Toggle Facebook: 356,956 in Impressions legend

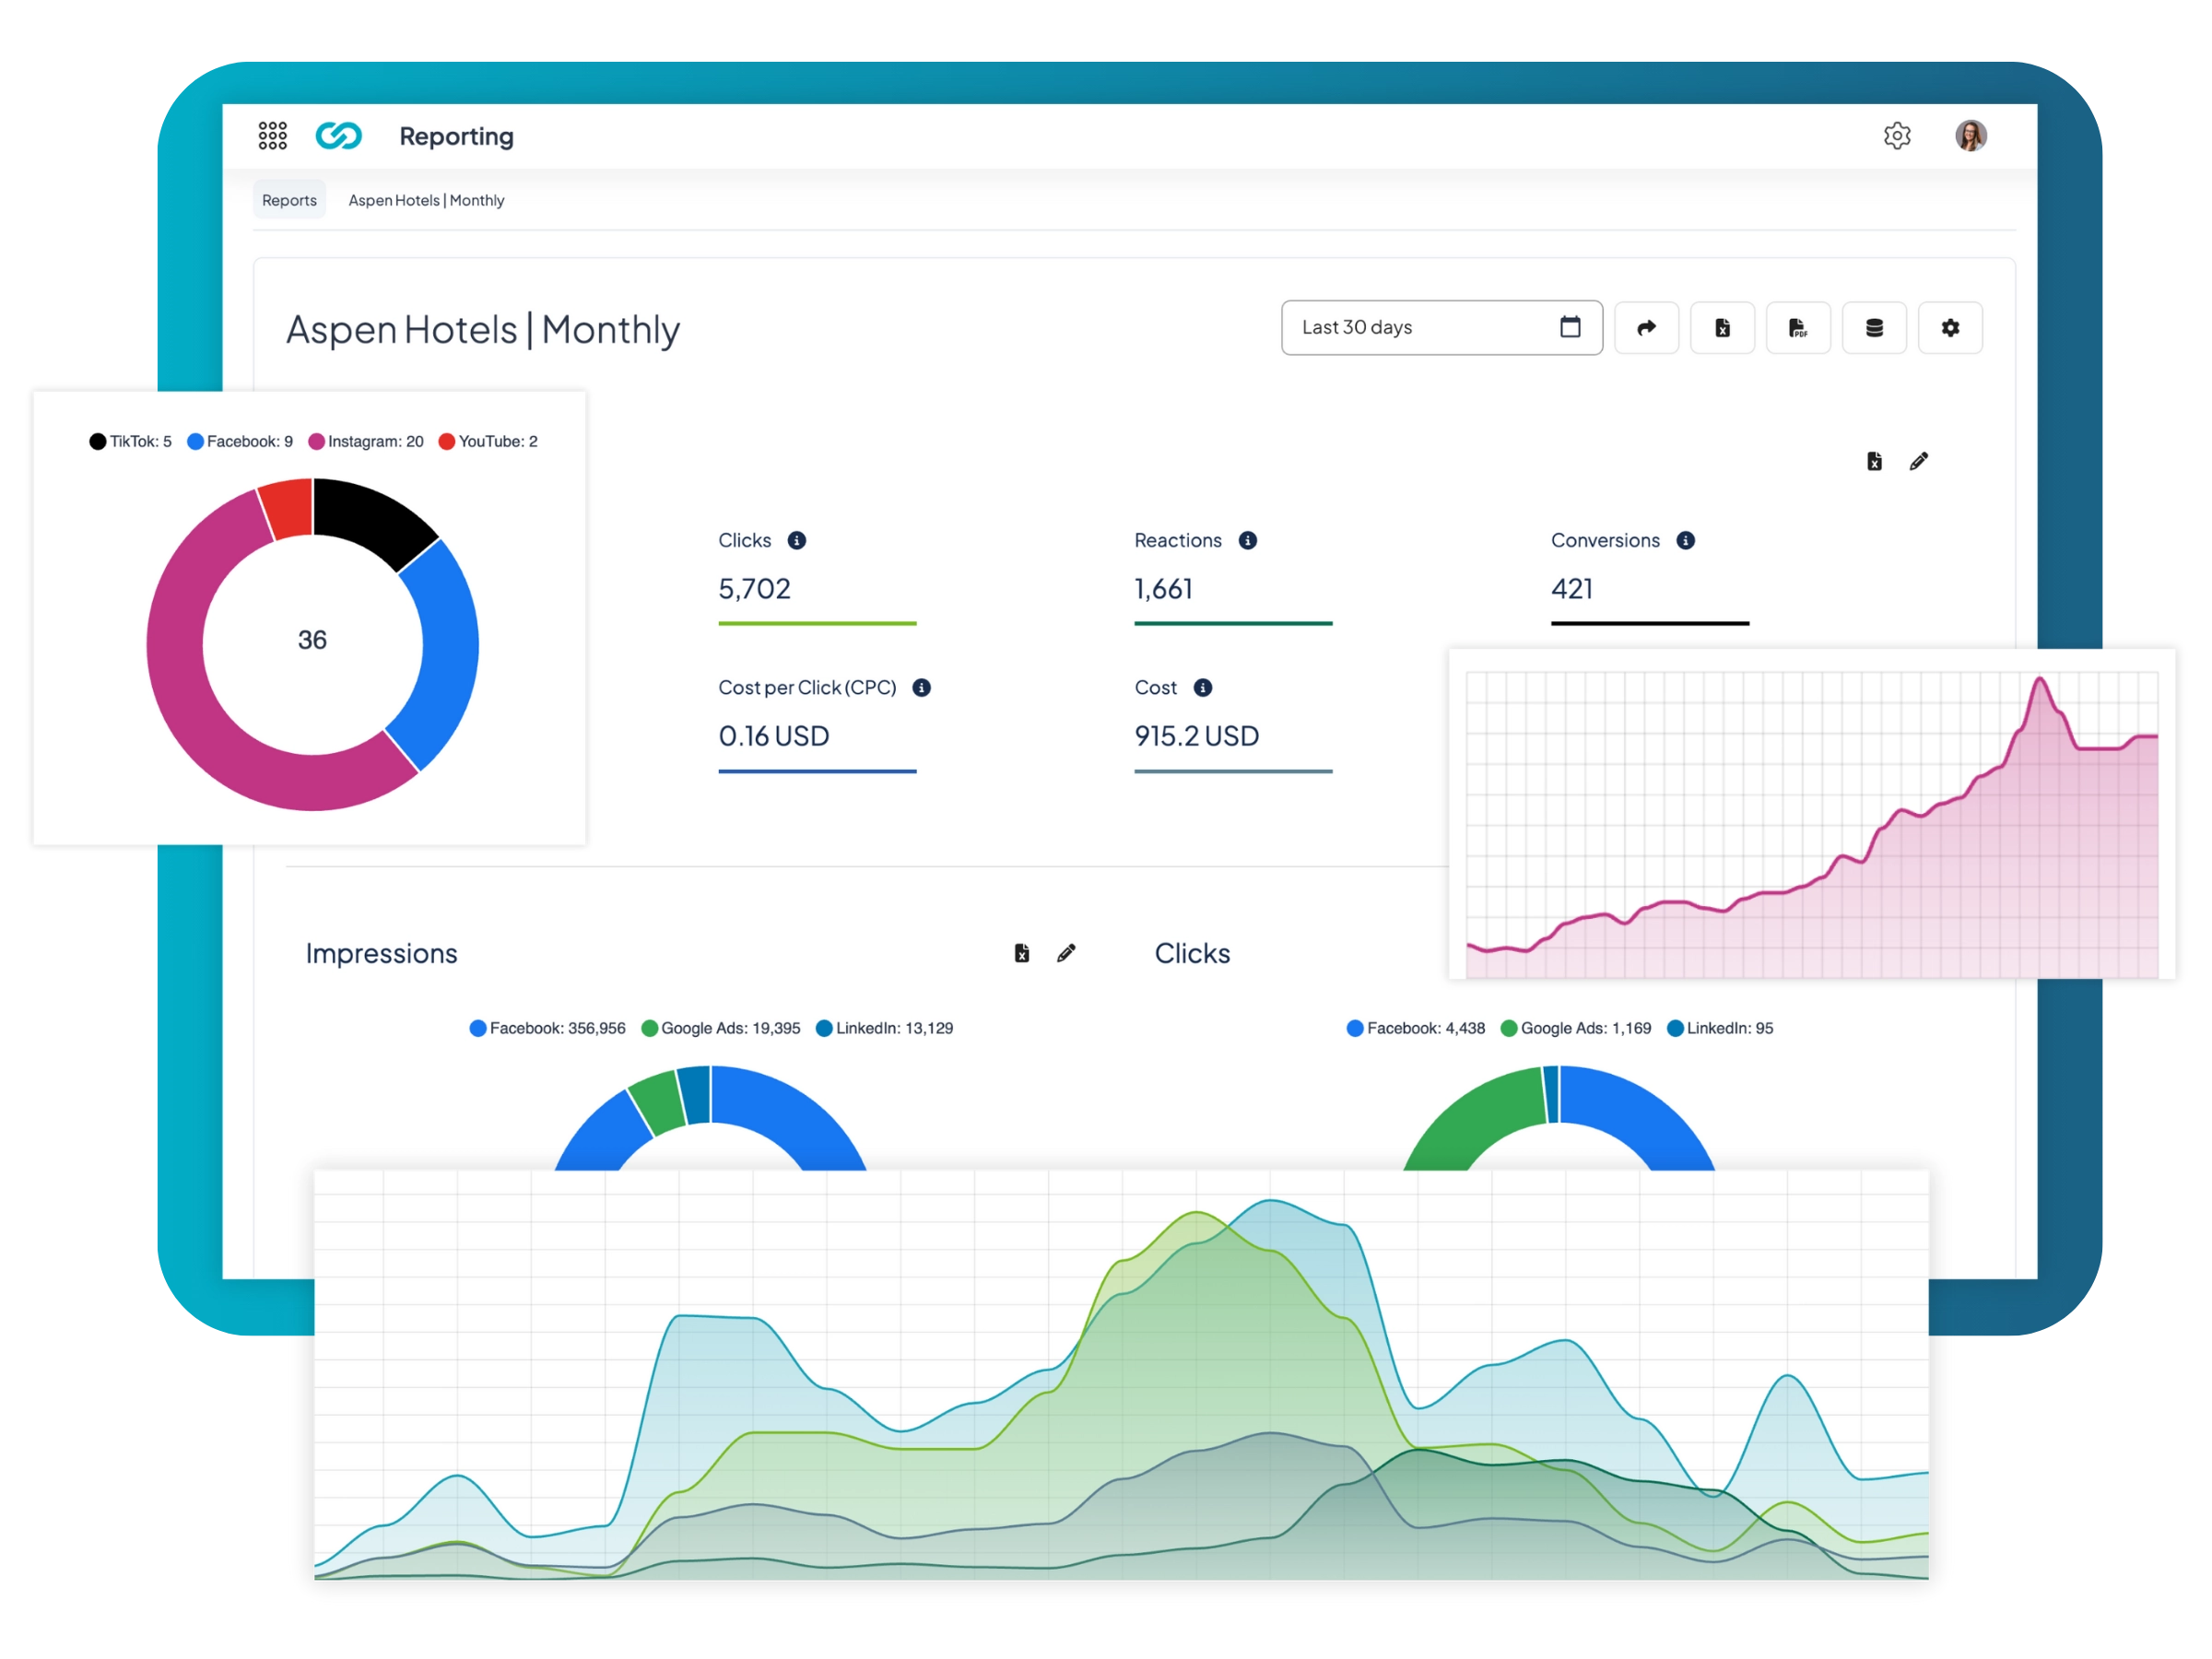click(548, 1027)
